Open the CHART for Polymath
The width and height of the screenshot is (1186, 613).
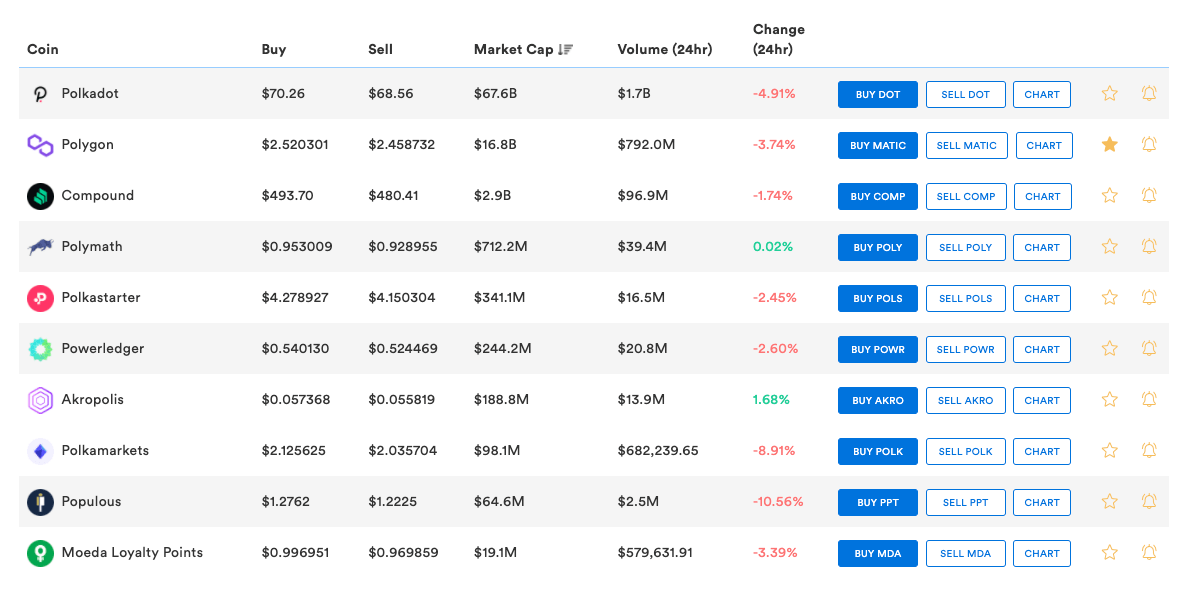(x=1042, y=247)
